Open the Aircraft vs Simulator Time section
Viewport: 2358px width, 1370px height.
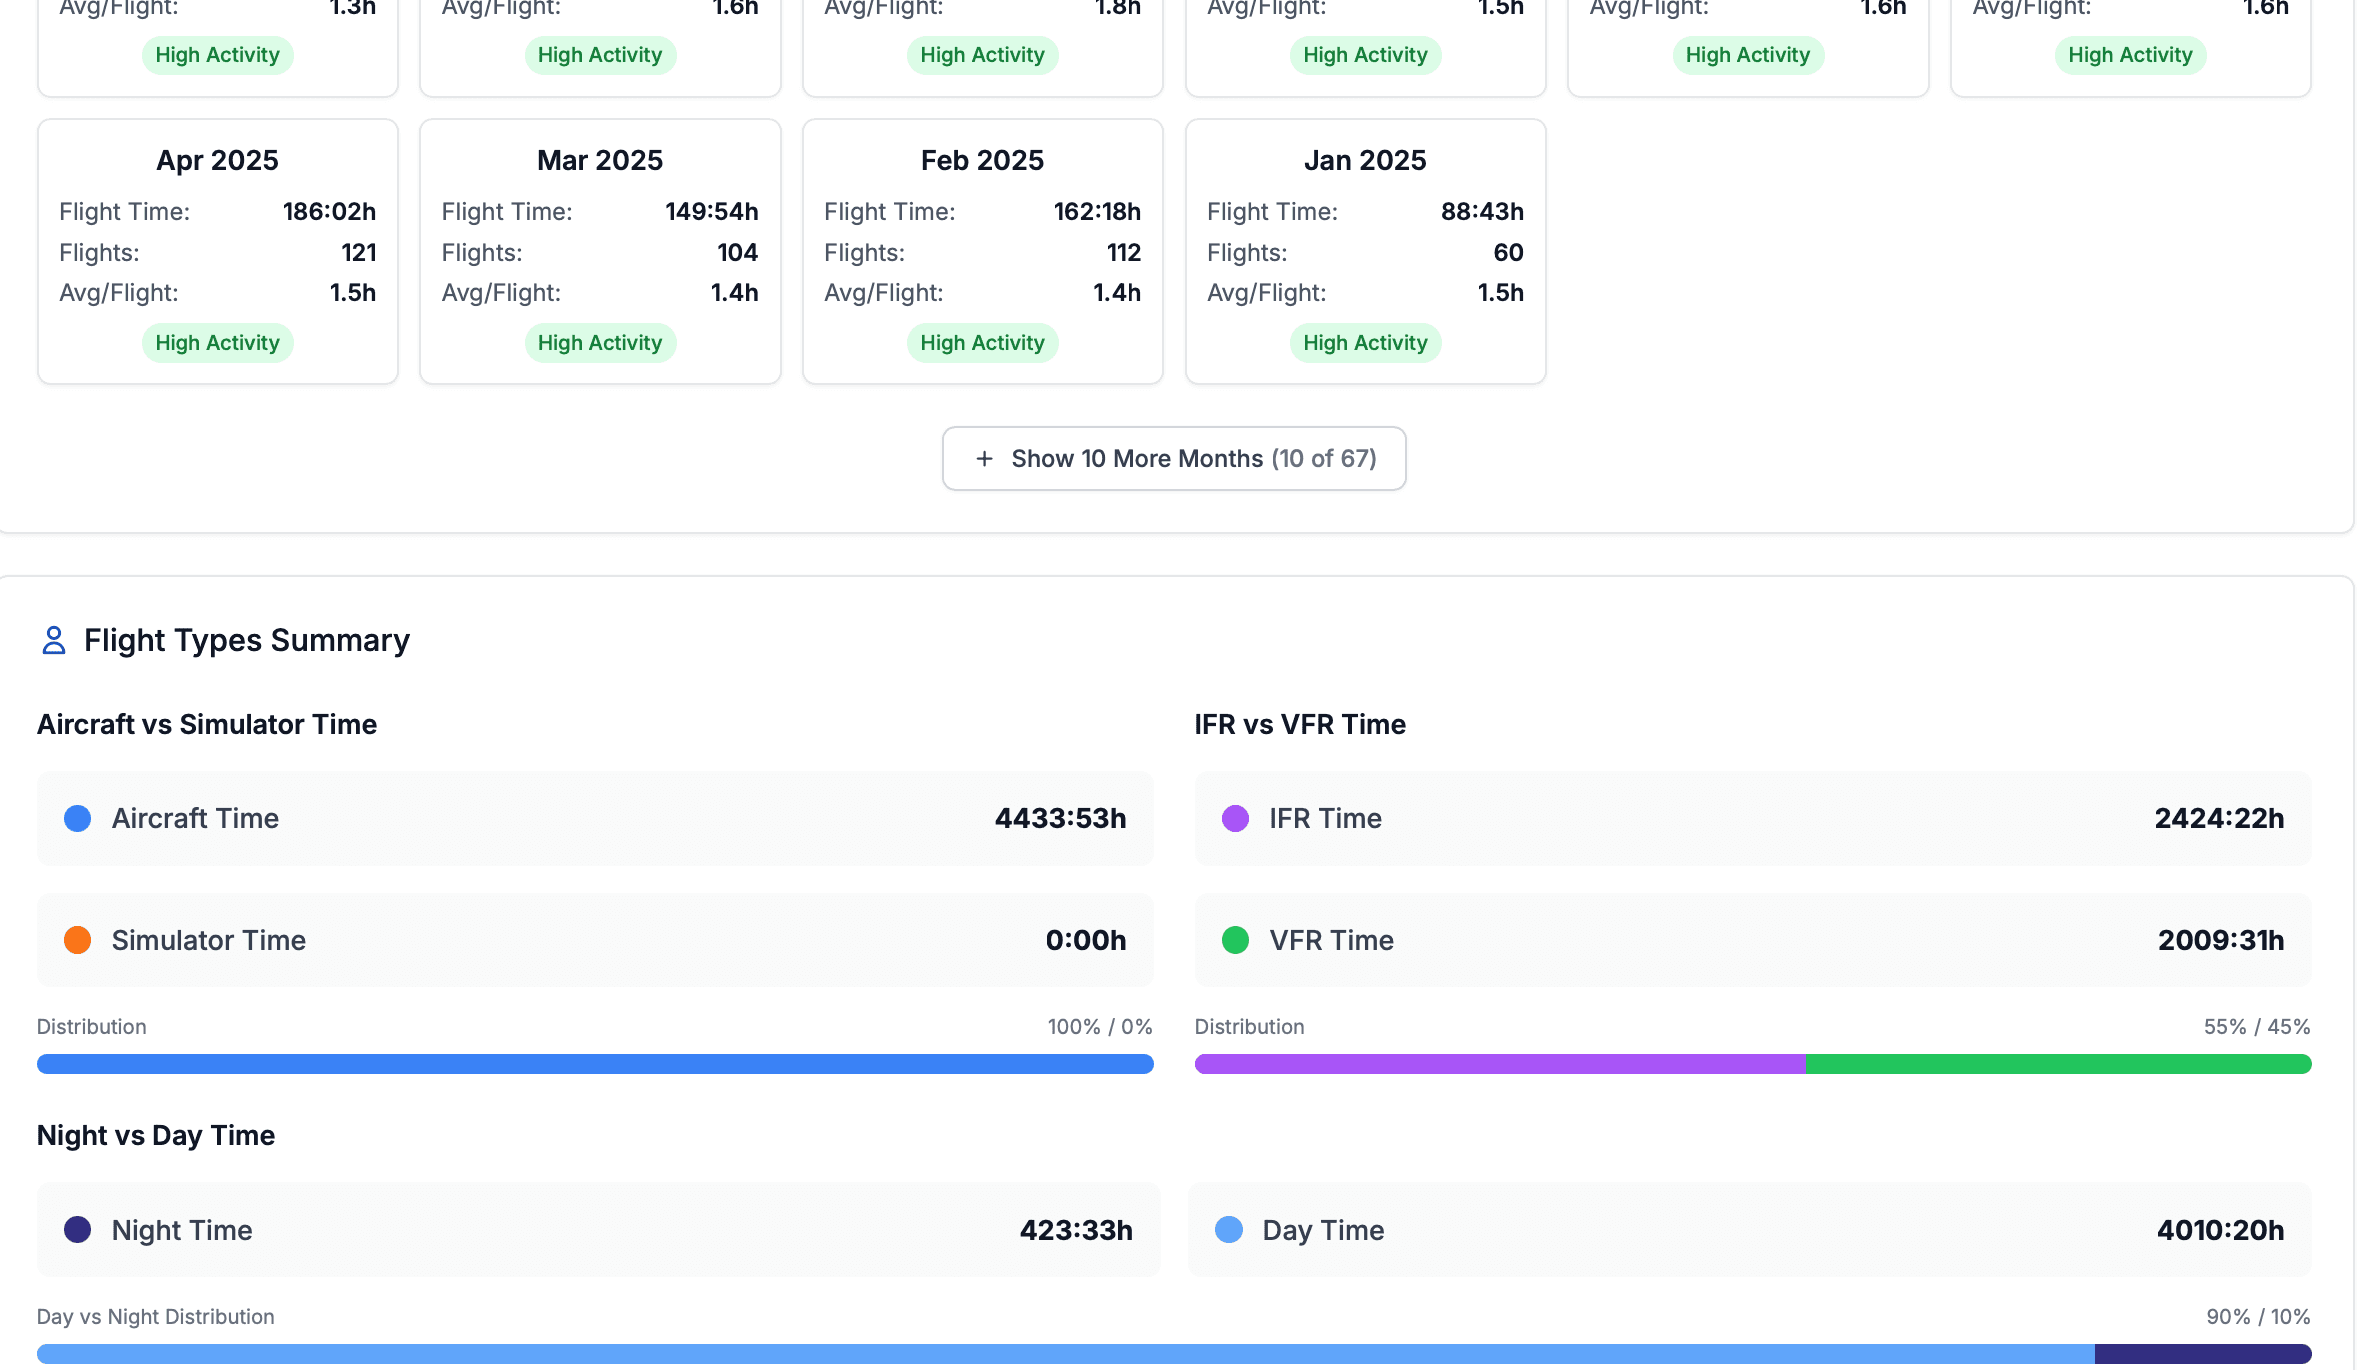207,724
